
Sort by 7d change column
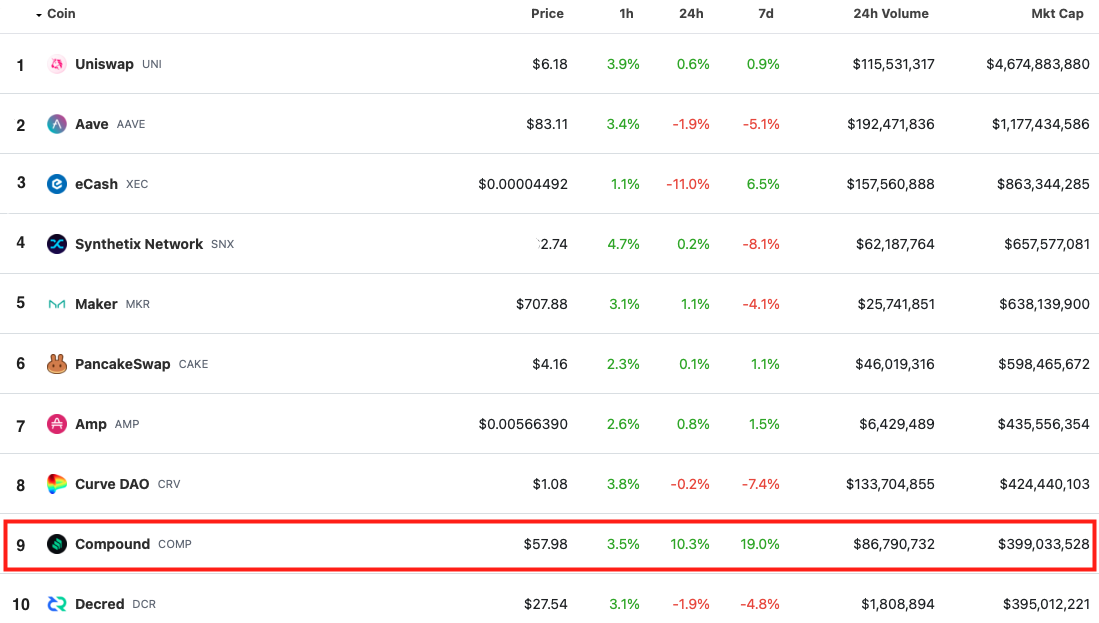765,13
